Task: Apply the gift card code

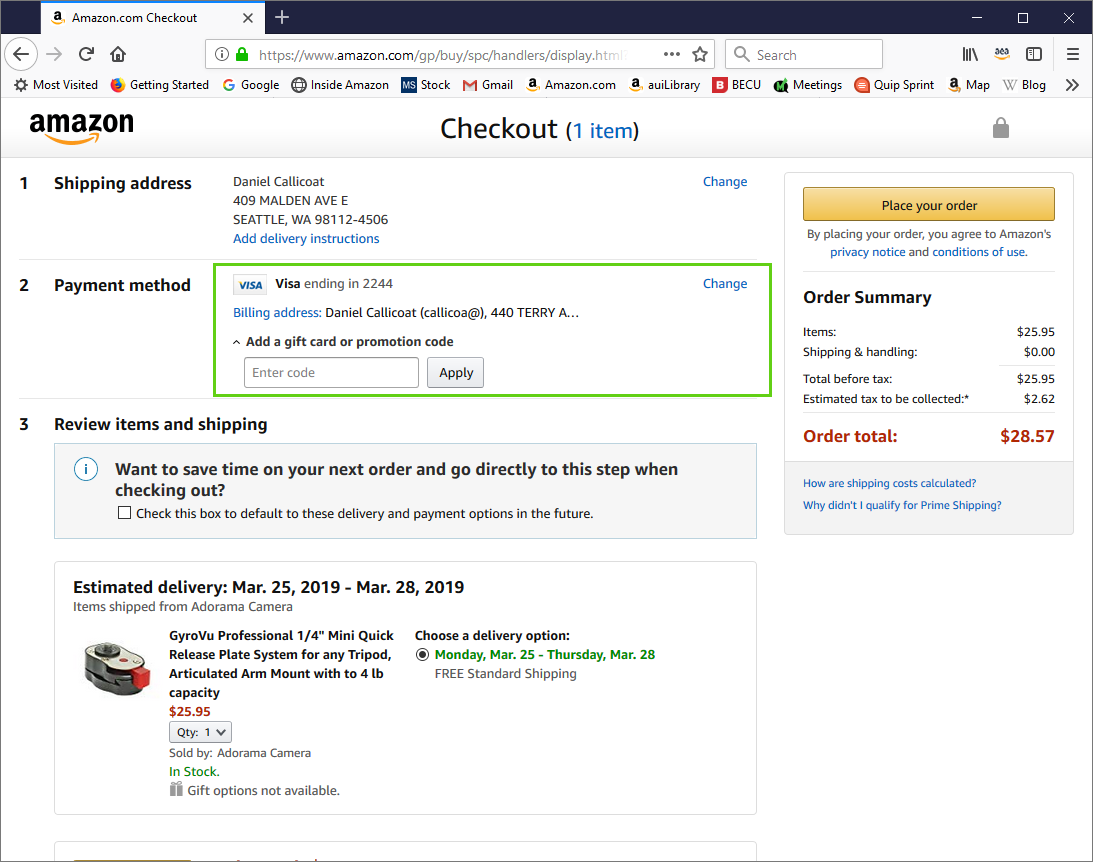Action: pyautogui.click(x=456, y=373)
